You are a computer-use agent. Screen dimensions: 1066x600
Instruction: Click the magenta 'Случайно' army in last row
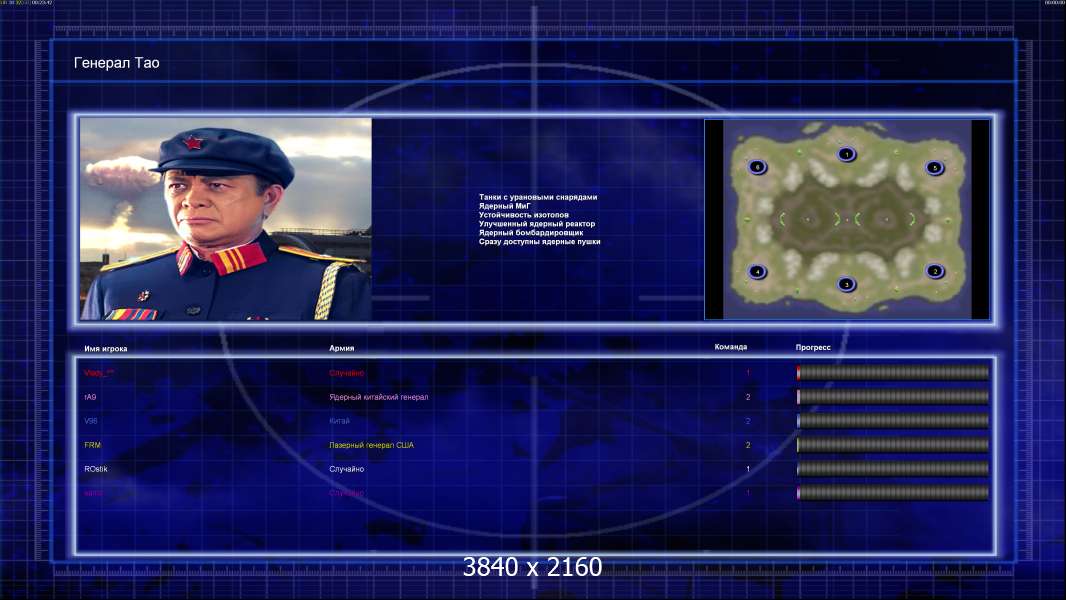point(347,493)
